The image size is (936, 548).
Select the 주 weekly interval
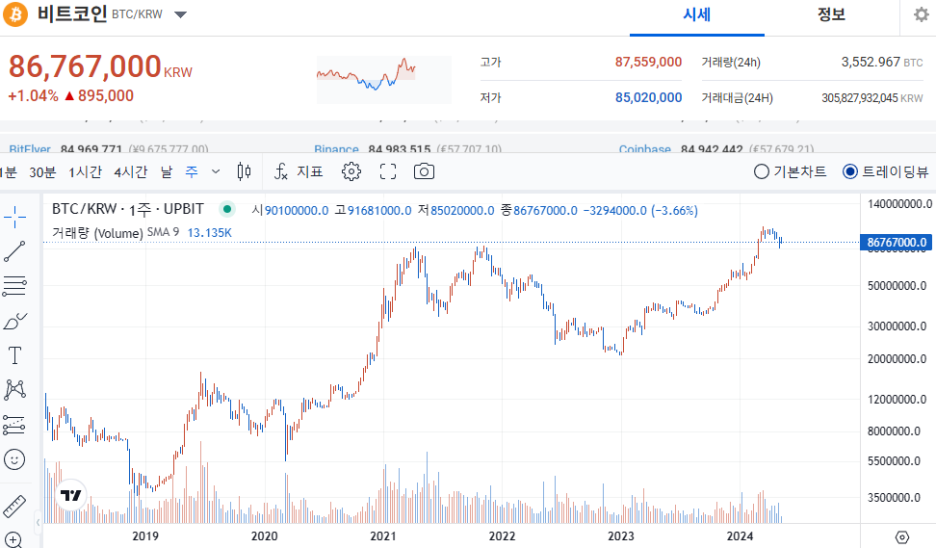coord(192,172)
